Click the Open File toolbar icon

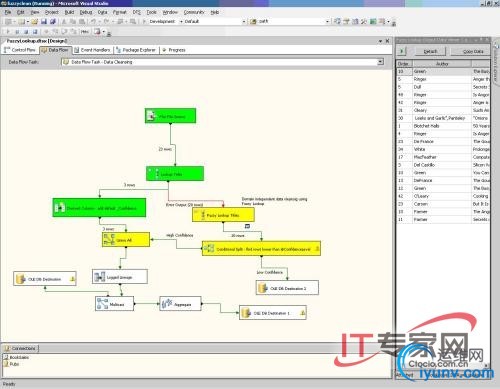tap(35, 21)
